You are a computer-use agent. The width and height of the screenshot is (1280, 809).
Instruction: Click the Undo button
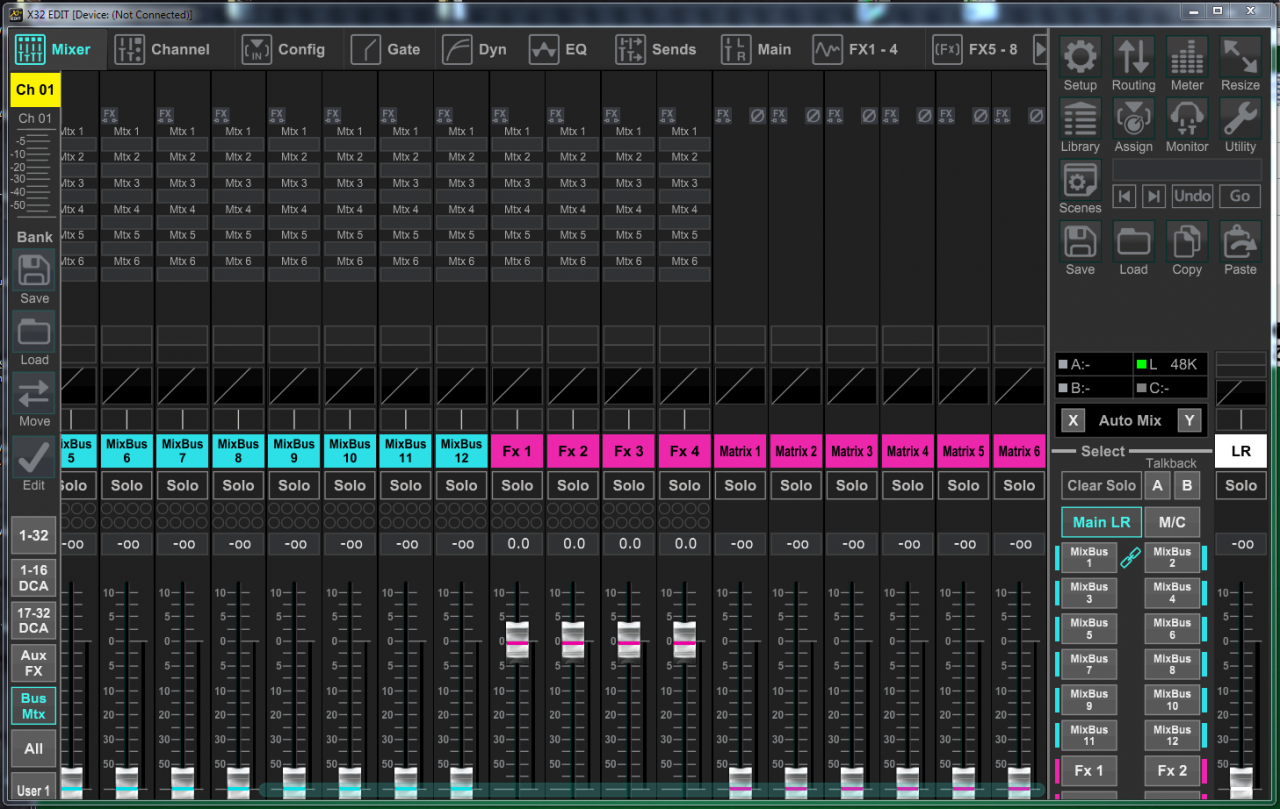(x=1192, y=196)
